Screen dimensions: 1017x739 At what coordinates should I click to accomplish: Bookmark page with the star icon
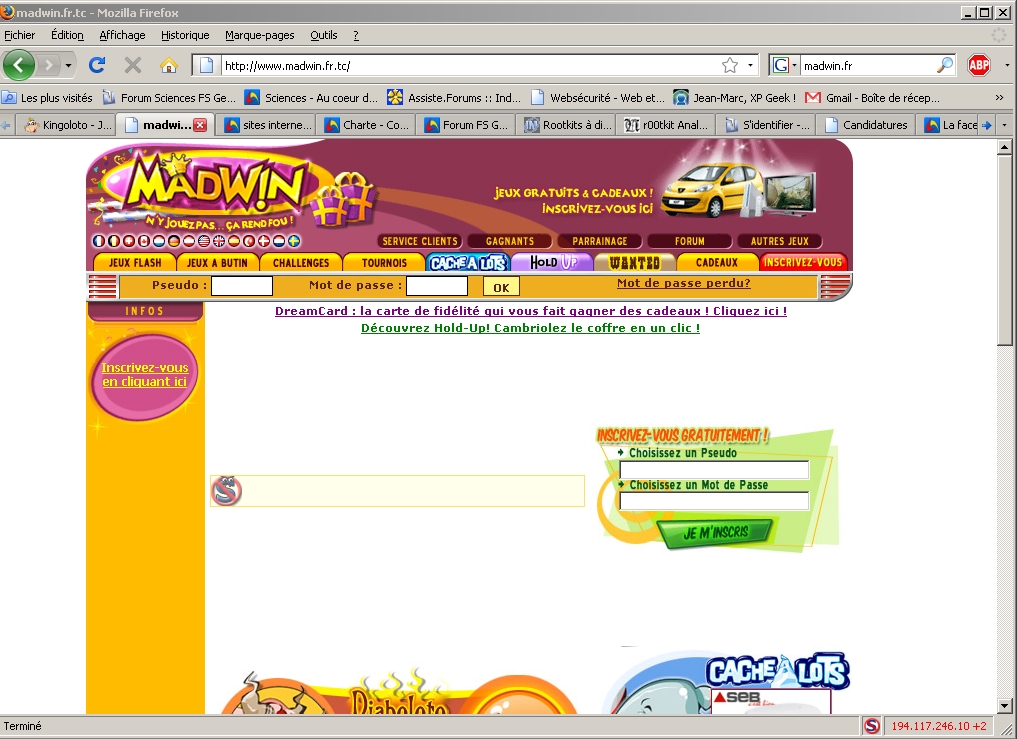click(730, 66)
